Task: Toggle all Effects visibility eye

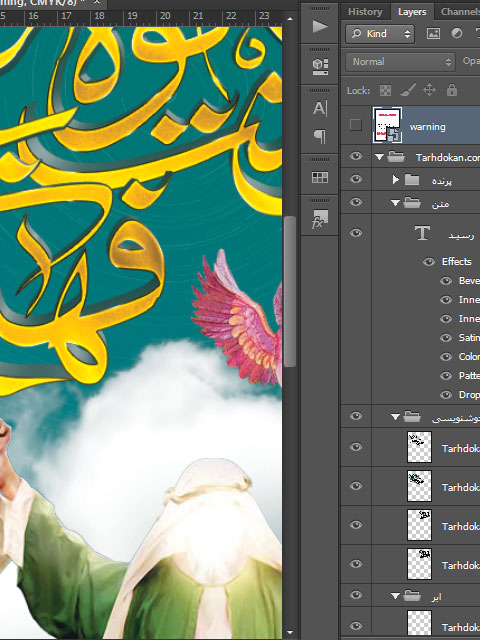Action: (x=429, y=262)
